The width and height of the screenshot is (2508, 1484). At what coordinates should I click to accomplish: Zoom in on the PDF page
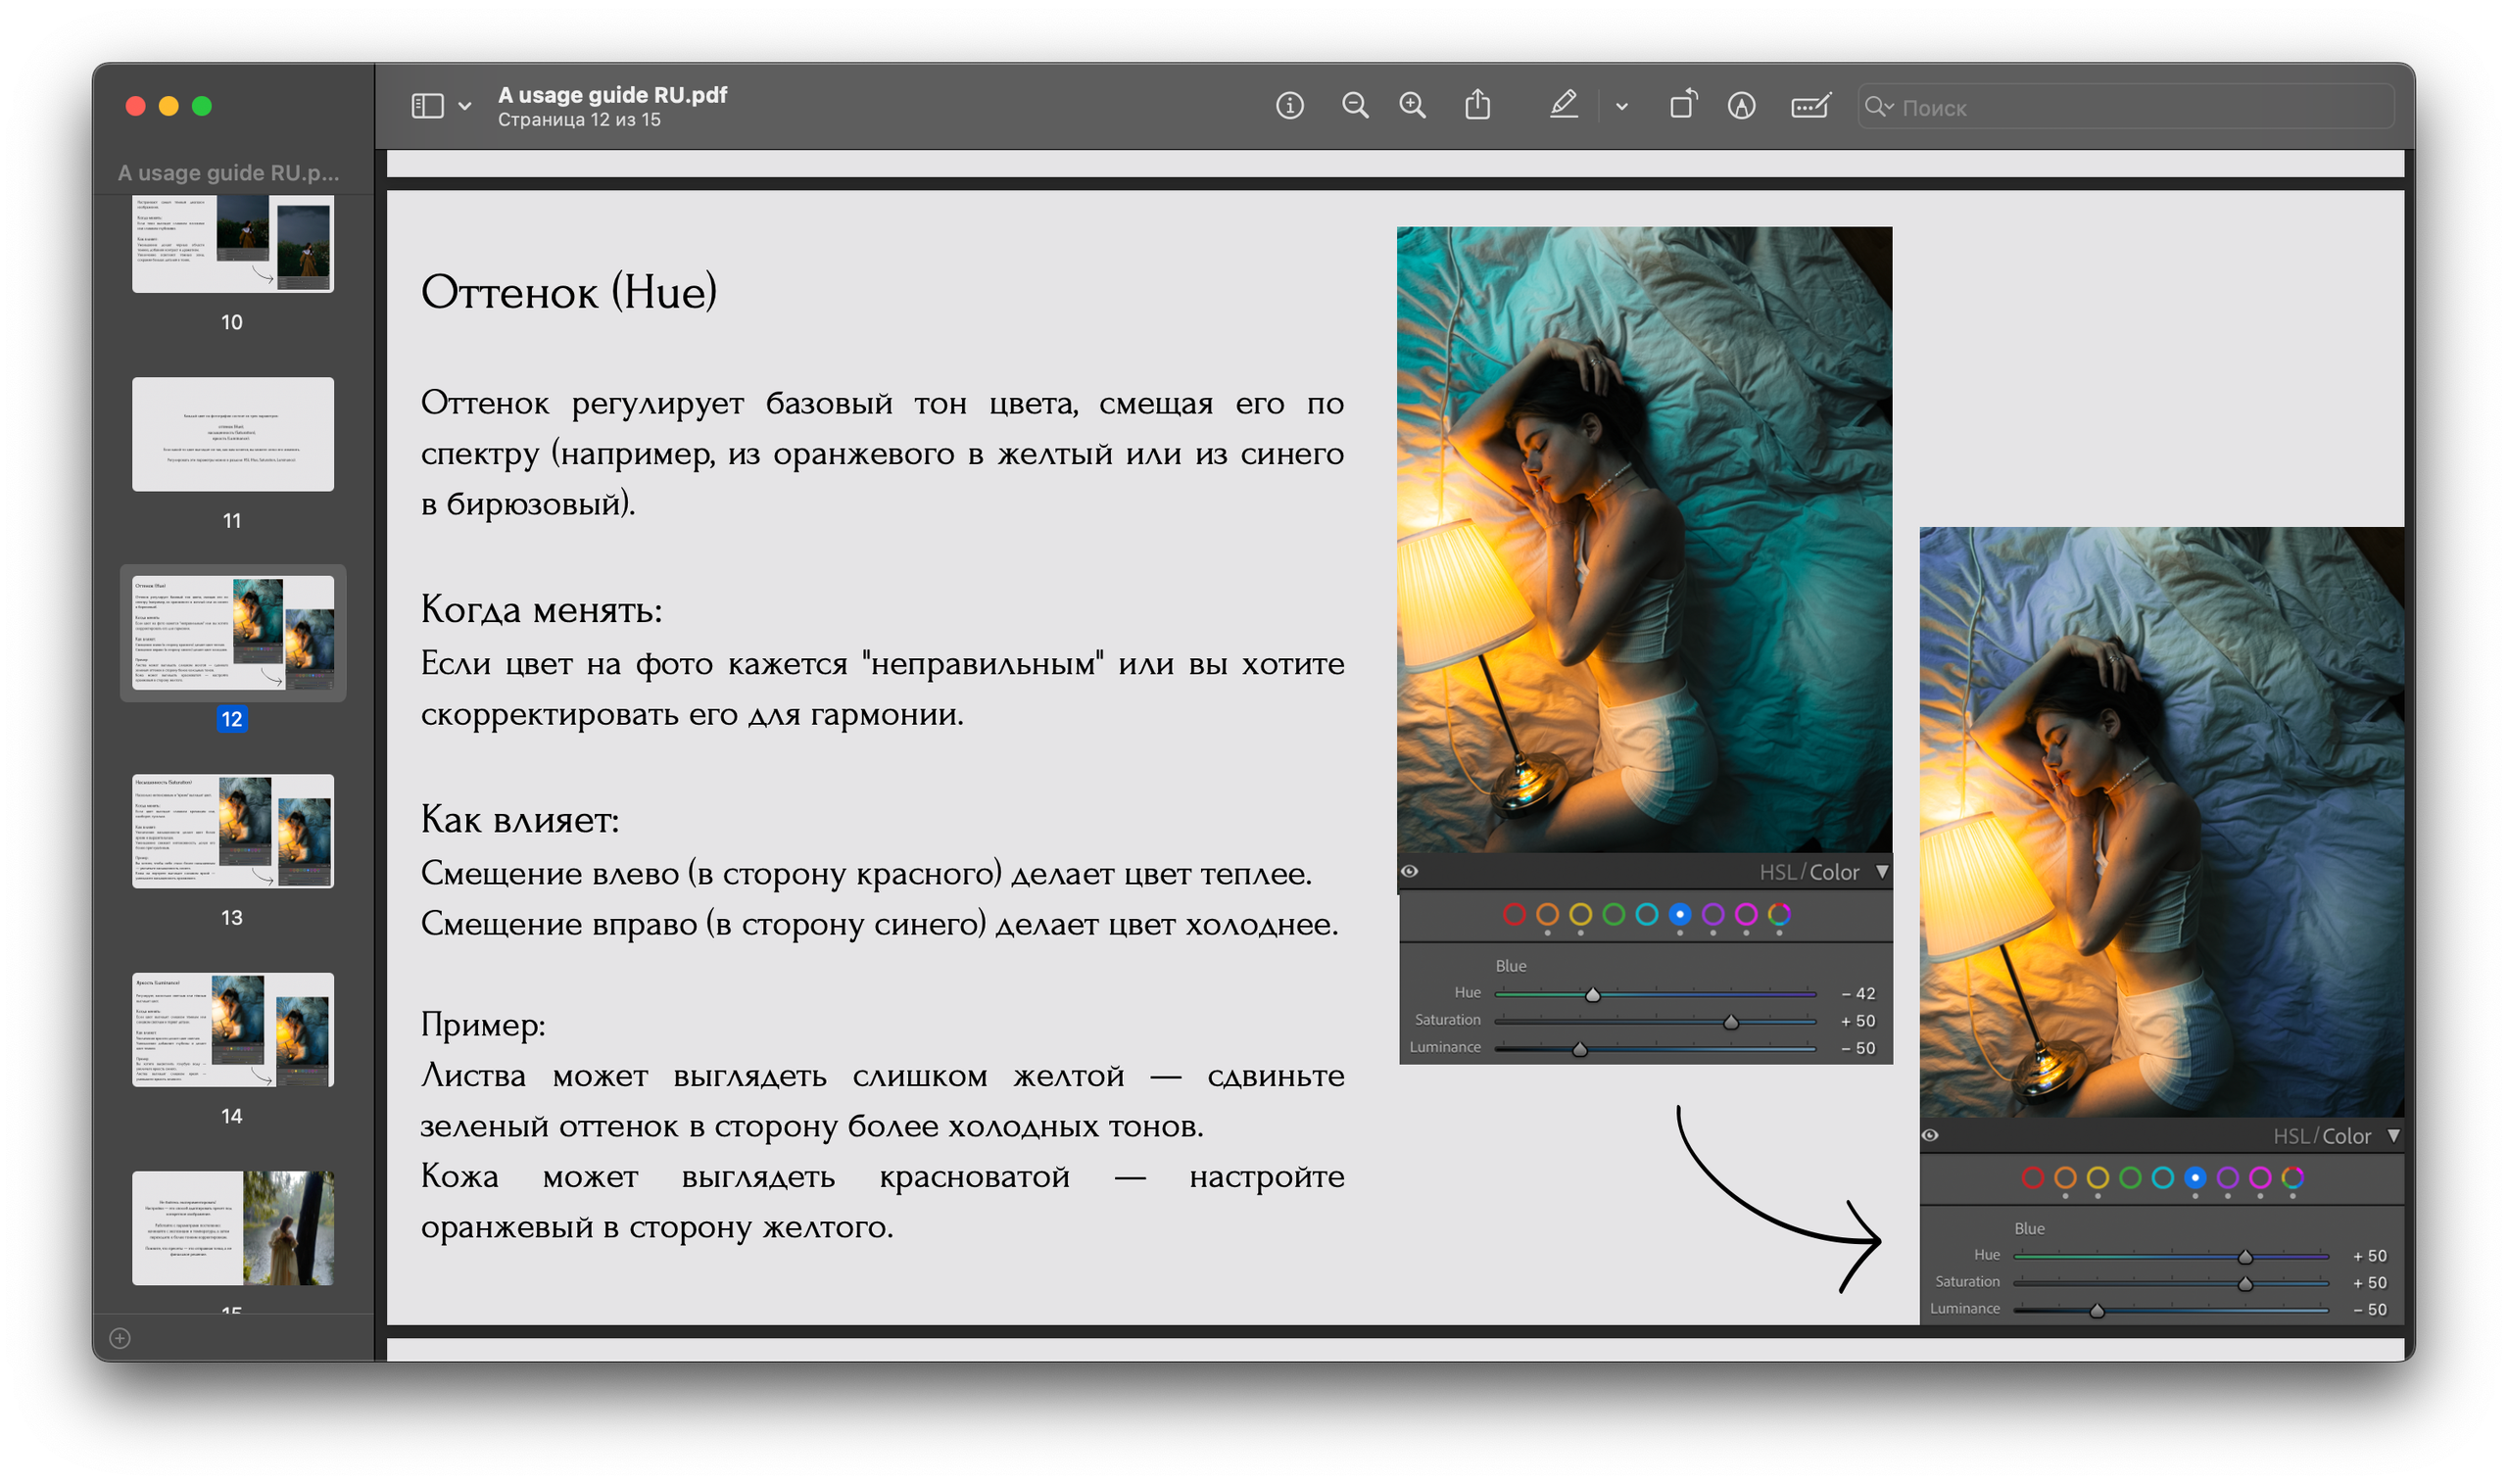pos(1412,105)
